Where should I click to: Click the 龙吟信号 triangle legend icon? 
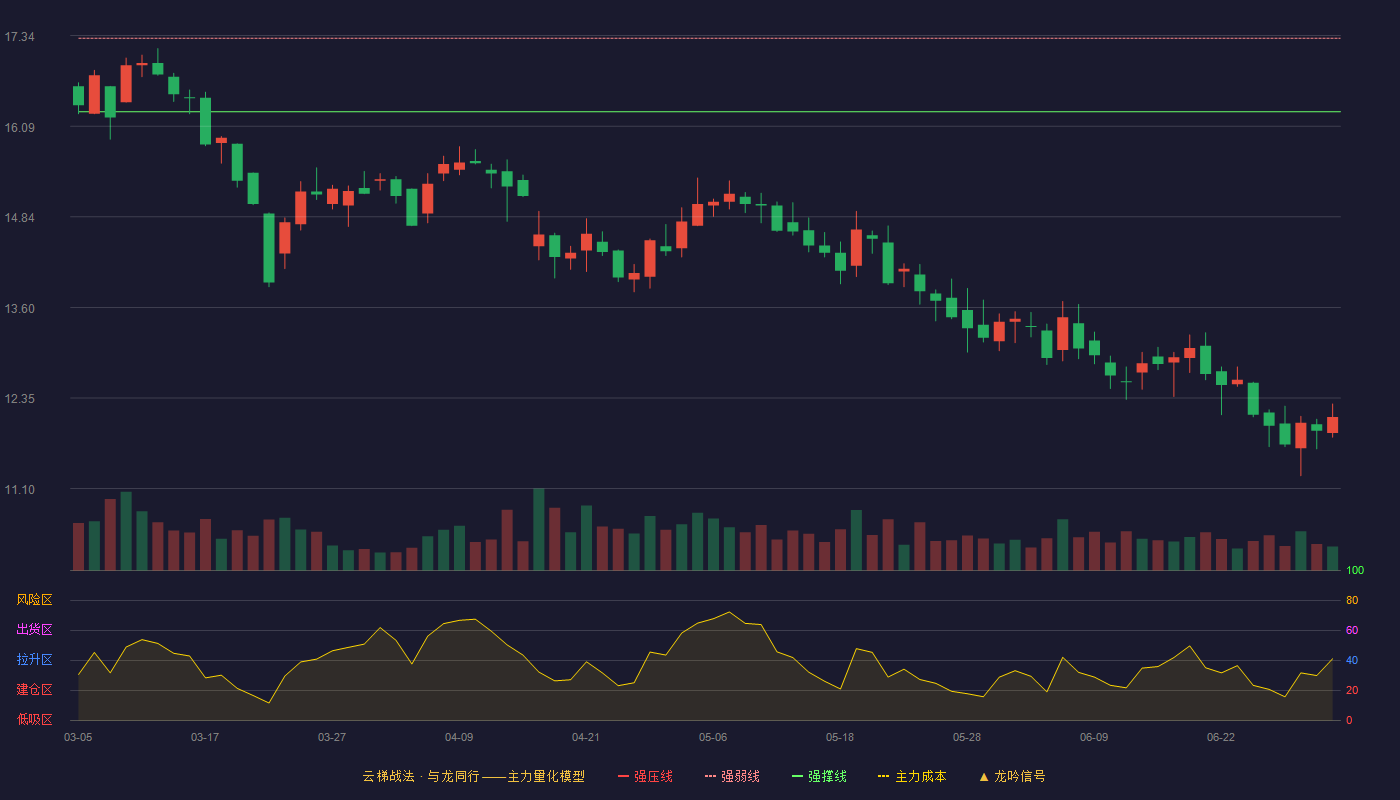tap(984, 776)
